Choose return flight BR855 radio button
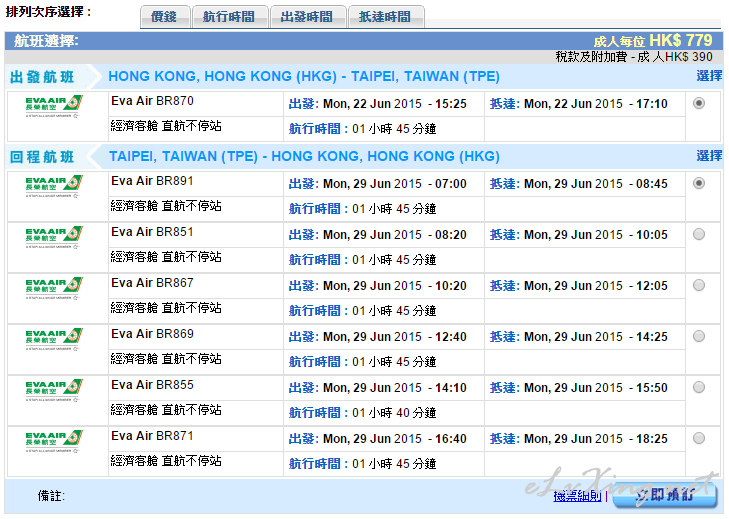Viewport: 729px width, 519px height. click(699, 387)
